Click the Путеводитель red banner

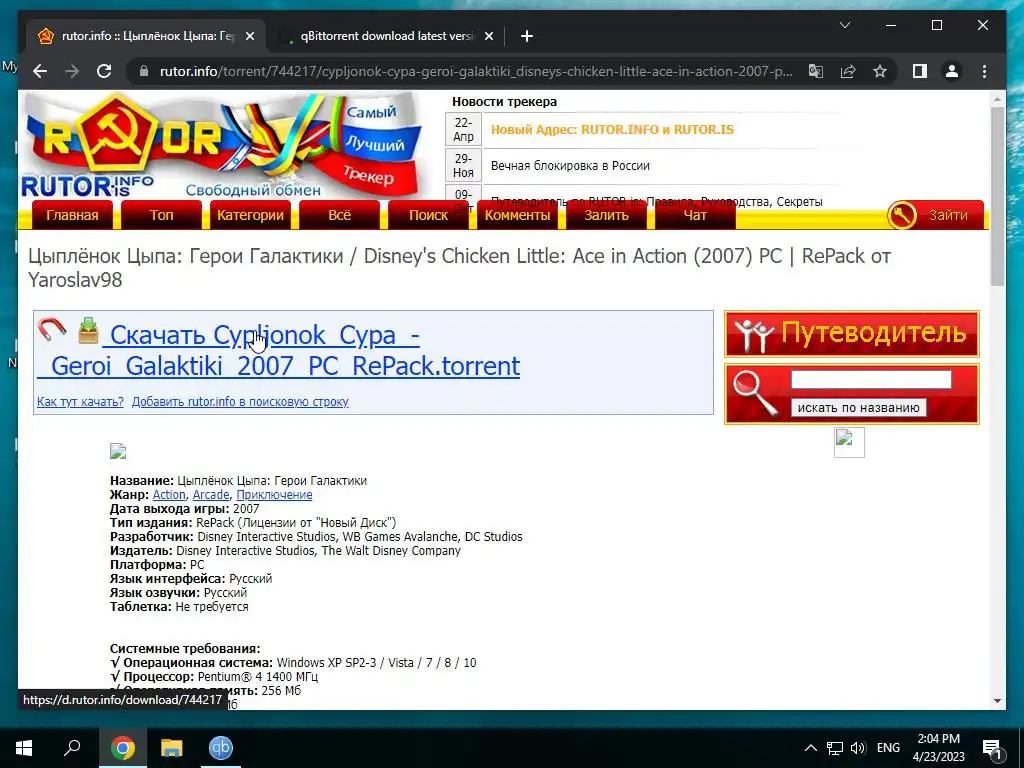click(852, 334)
